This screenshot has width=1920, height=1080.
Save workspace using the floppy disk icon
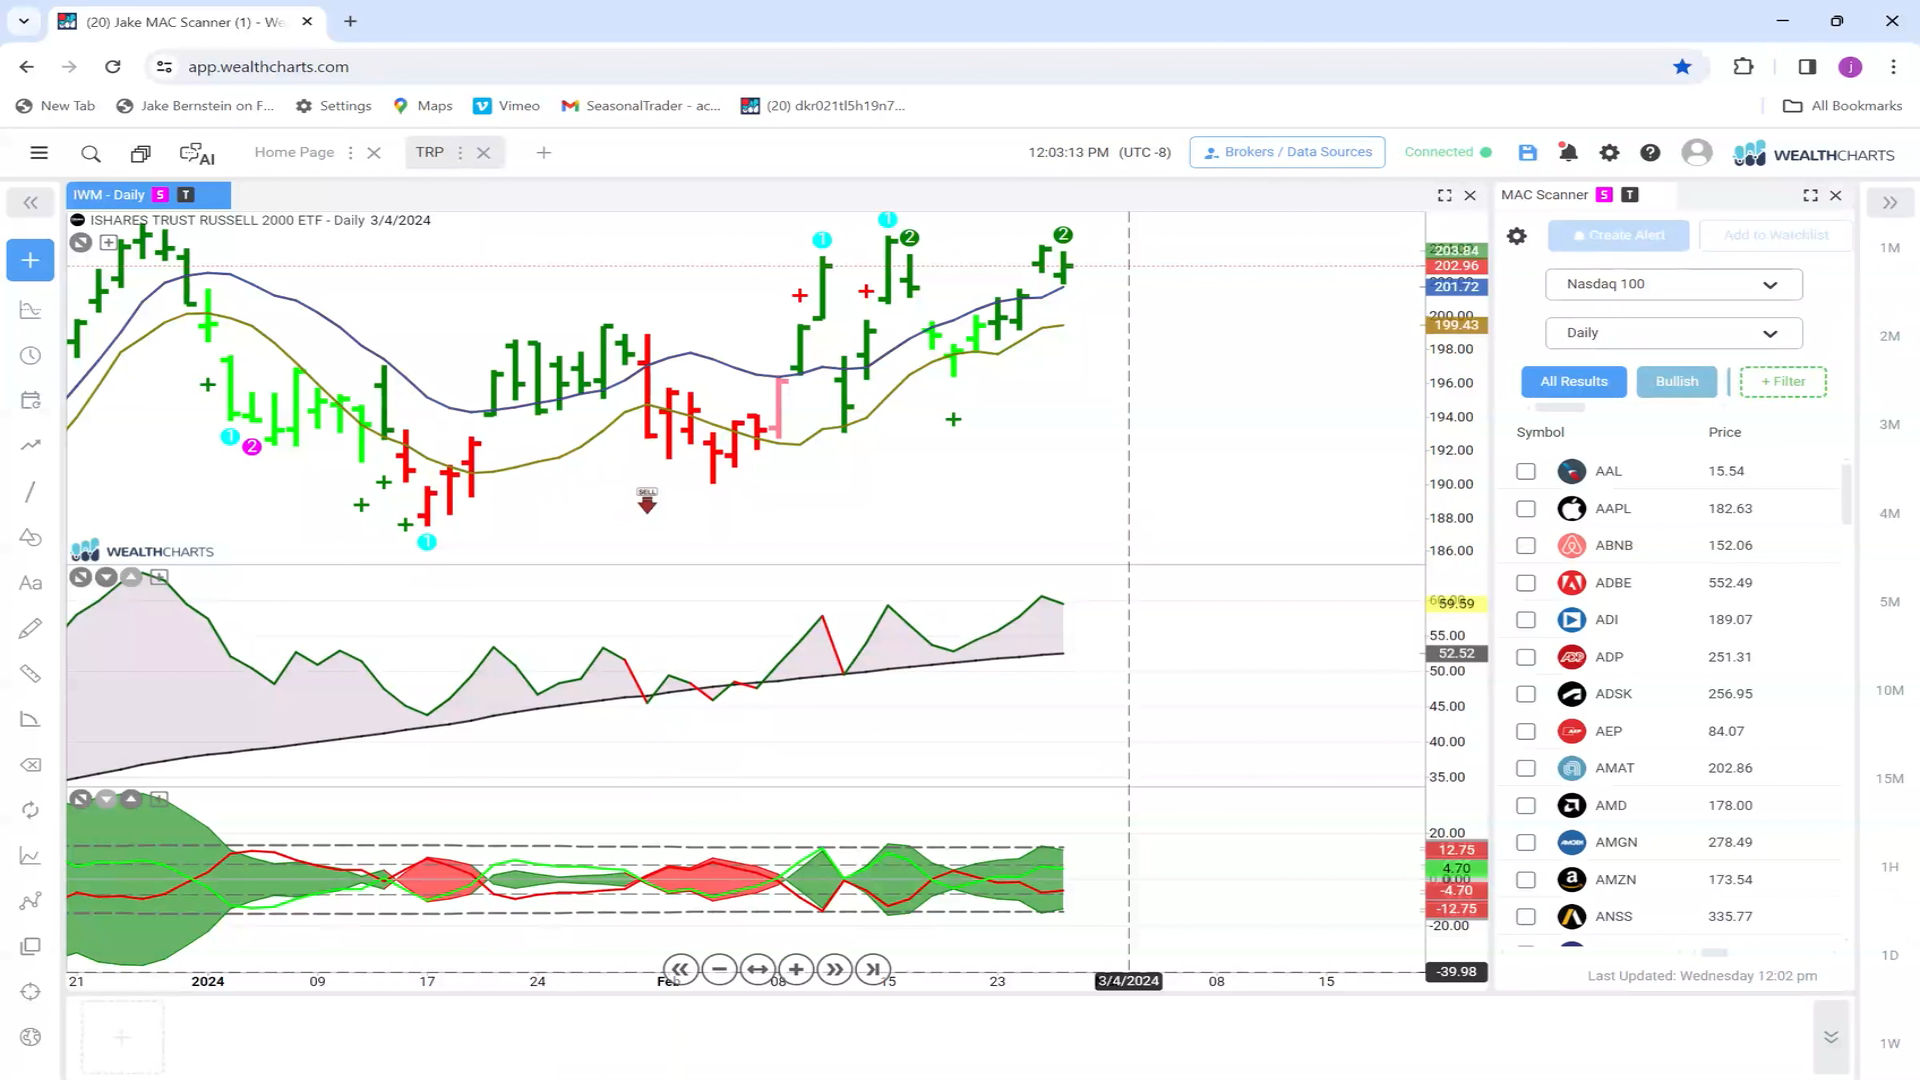(x=1527, y=152)
